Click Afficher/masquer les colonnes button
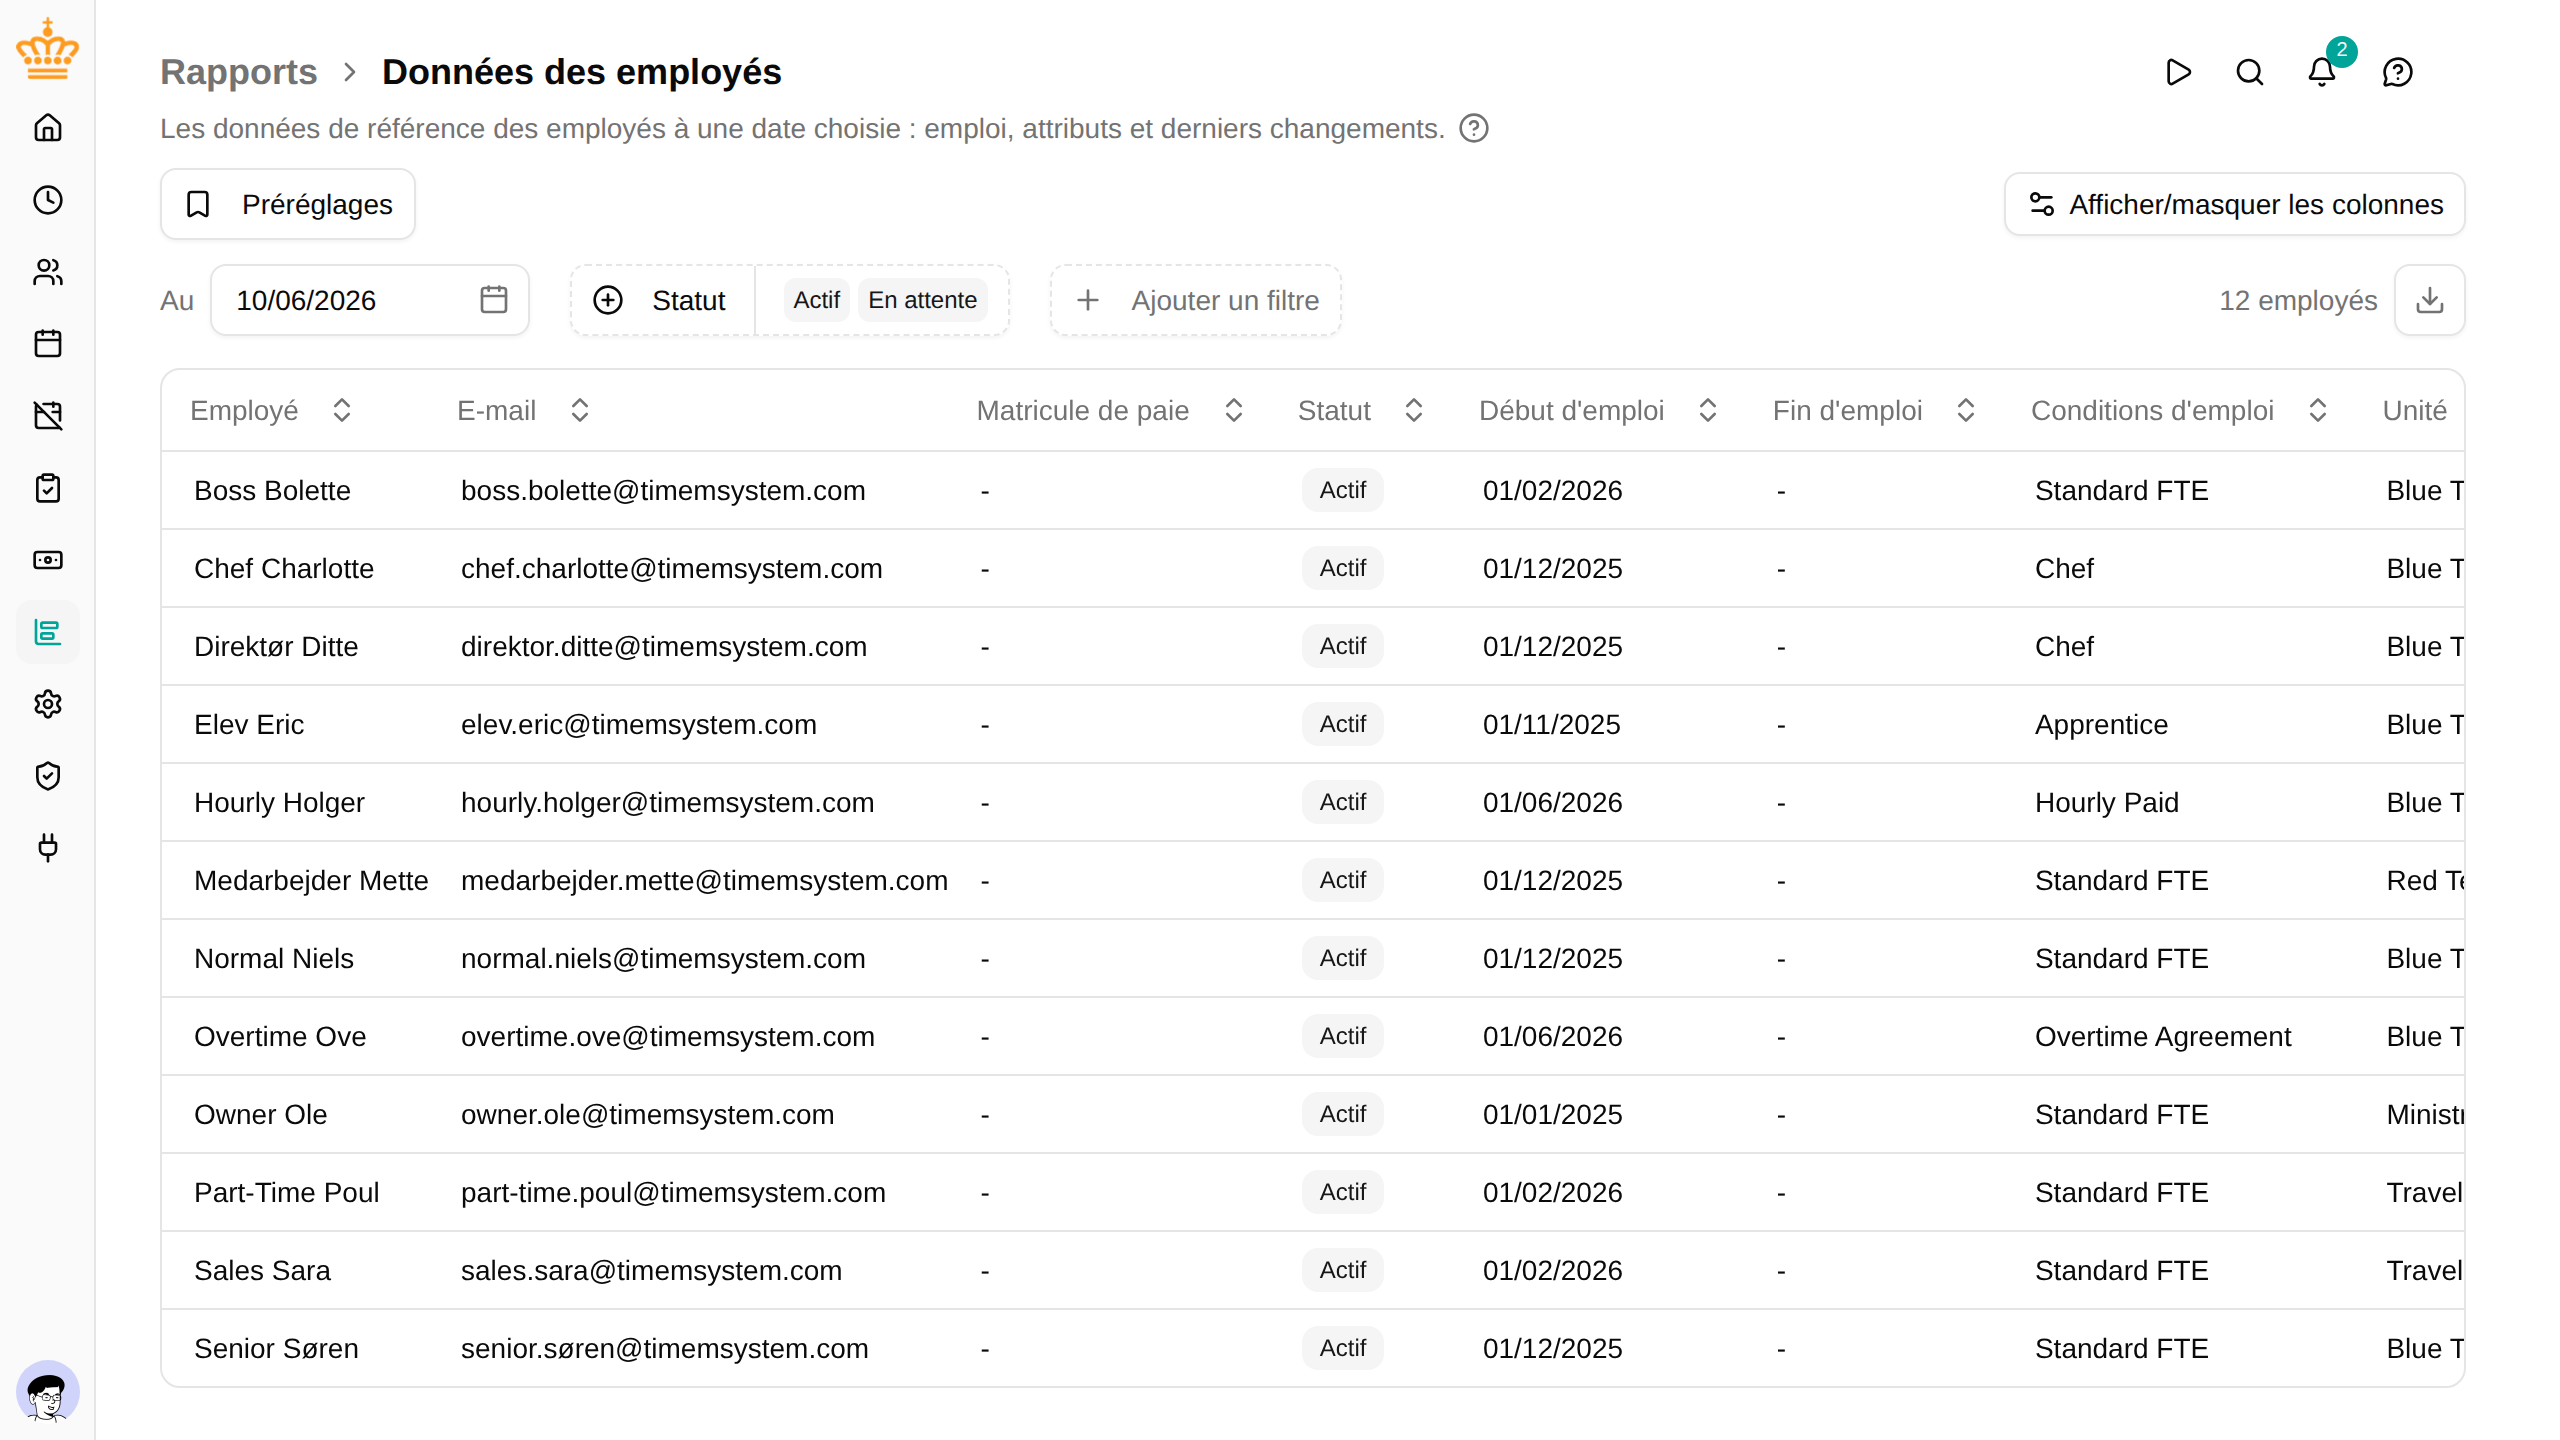The height and width of the screenshot is (1440, 2560). coord(2235,204)
